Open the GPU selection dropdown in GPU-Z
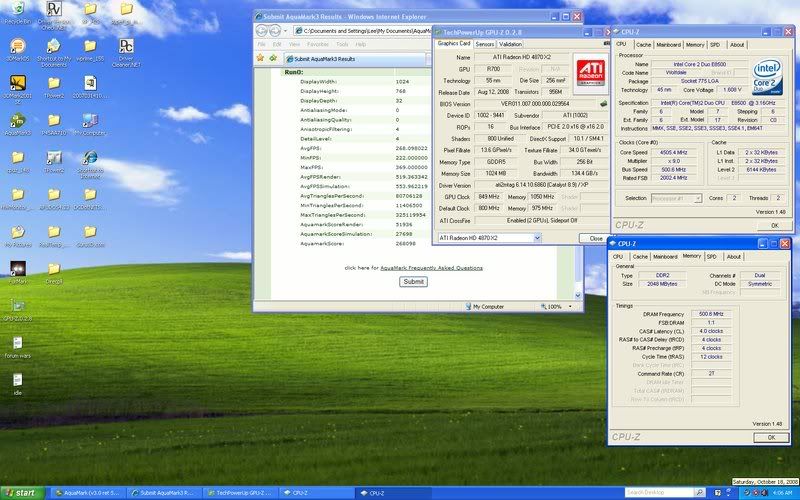Screen dimensions: 800x500 tap(537, 238)
